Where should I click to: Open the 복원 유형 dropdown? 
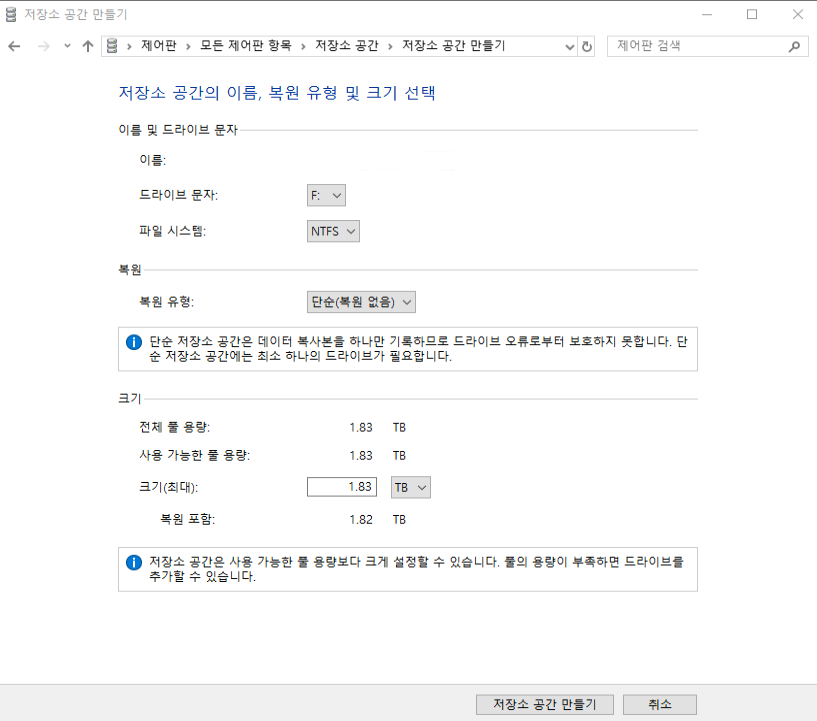pos(360,302)
